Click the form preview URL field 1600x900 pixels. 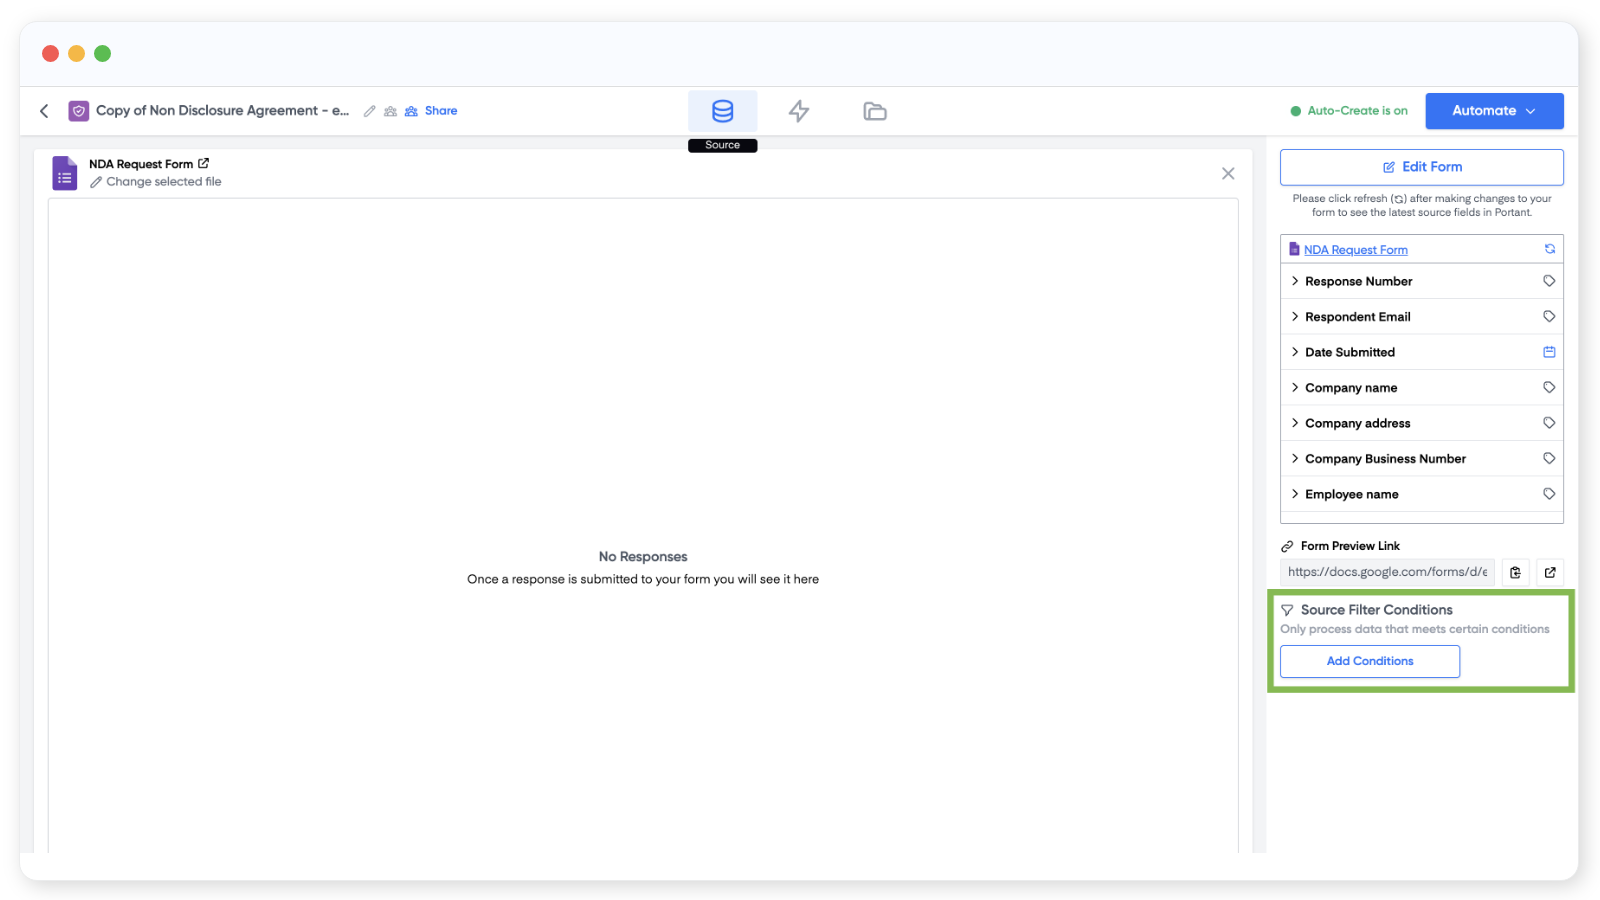coord(1387,572)
